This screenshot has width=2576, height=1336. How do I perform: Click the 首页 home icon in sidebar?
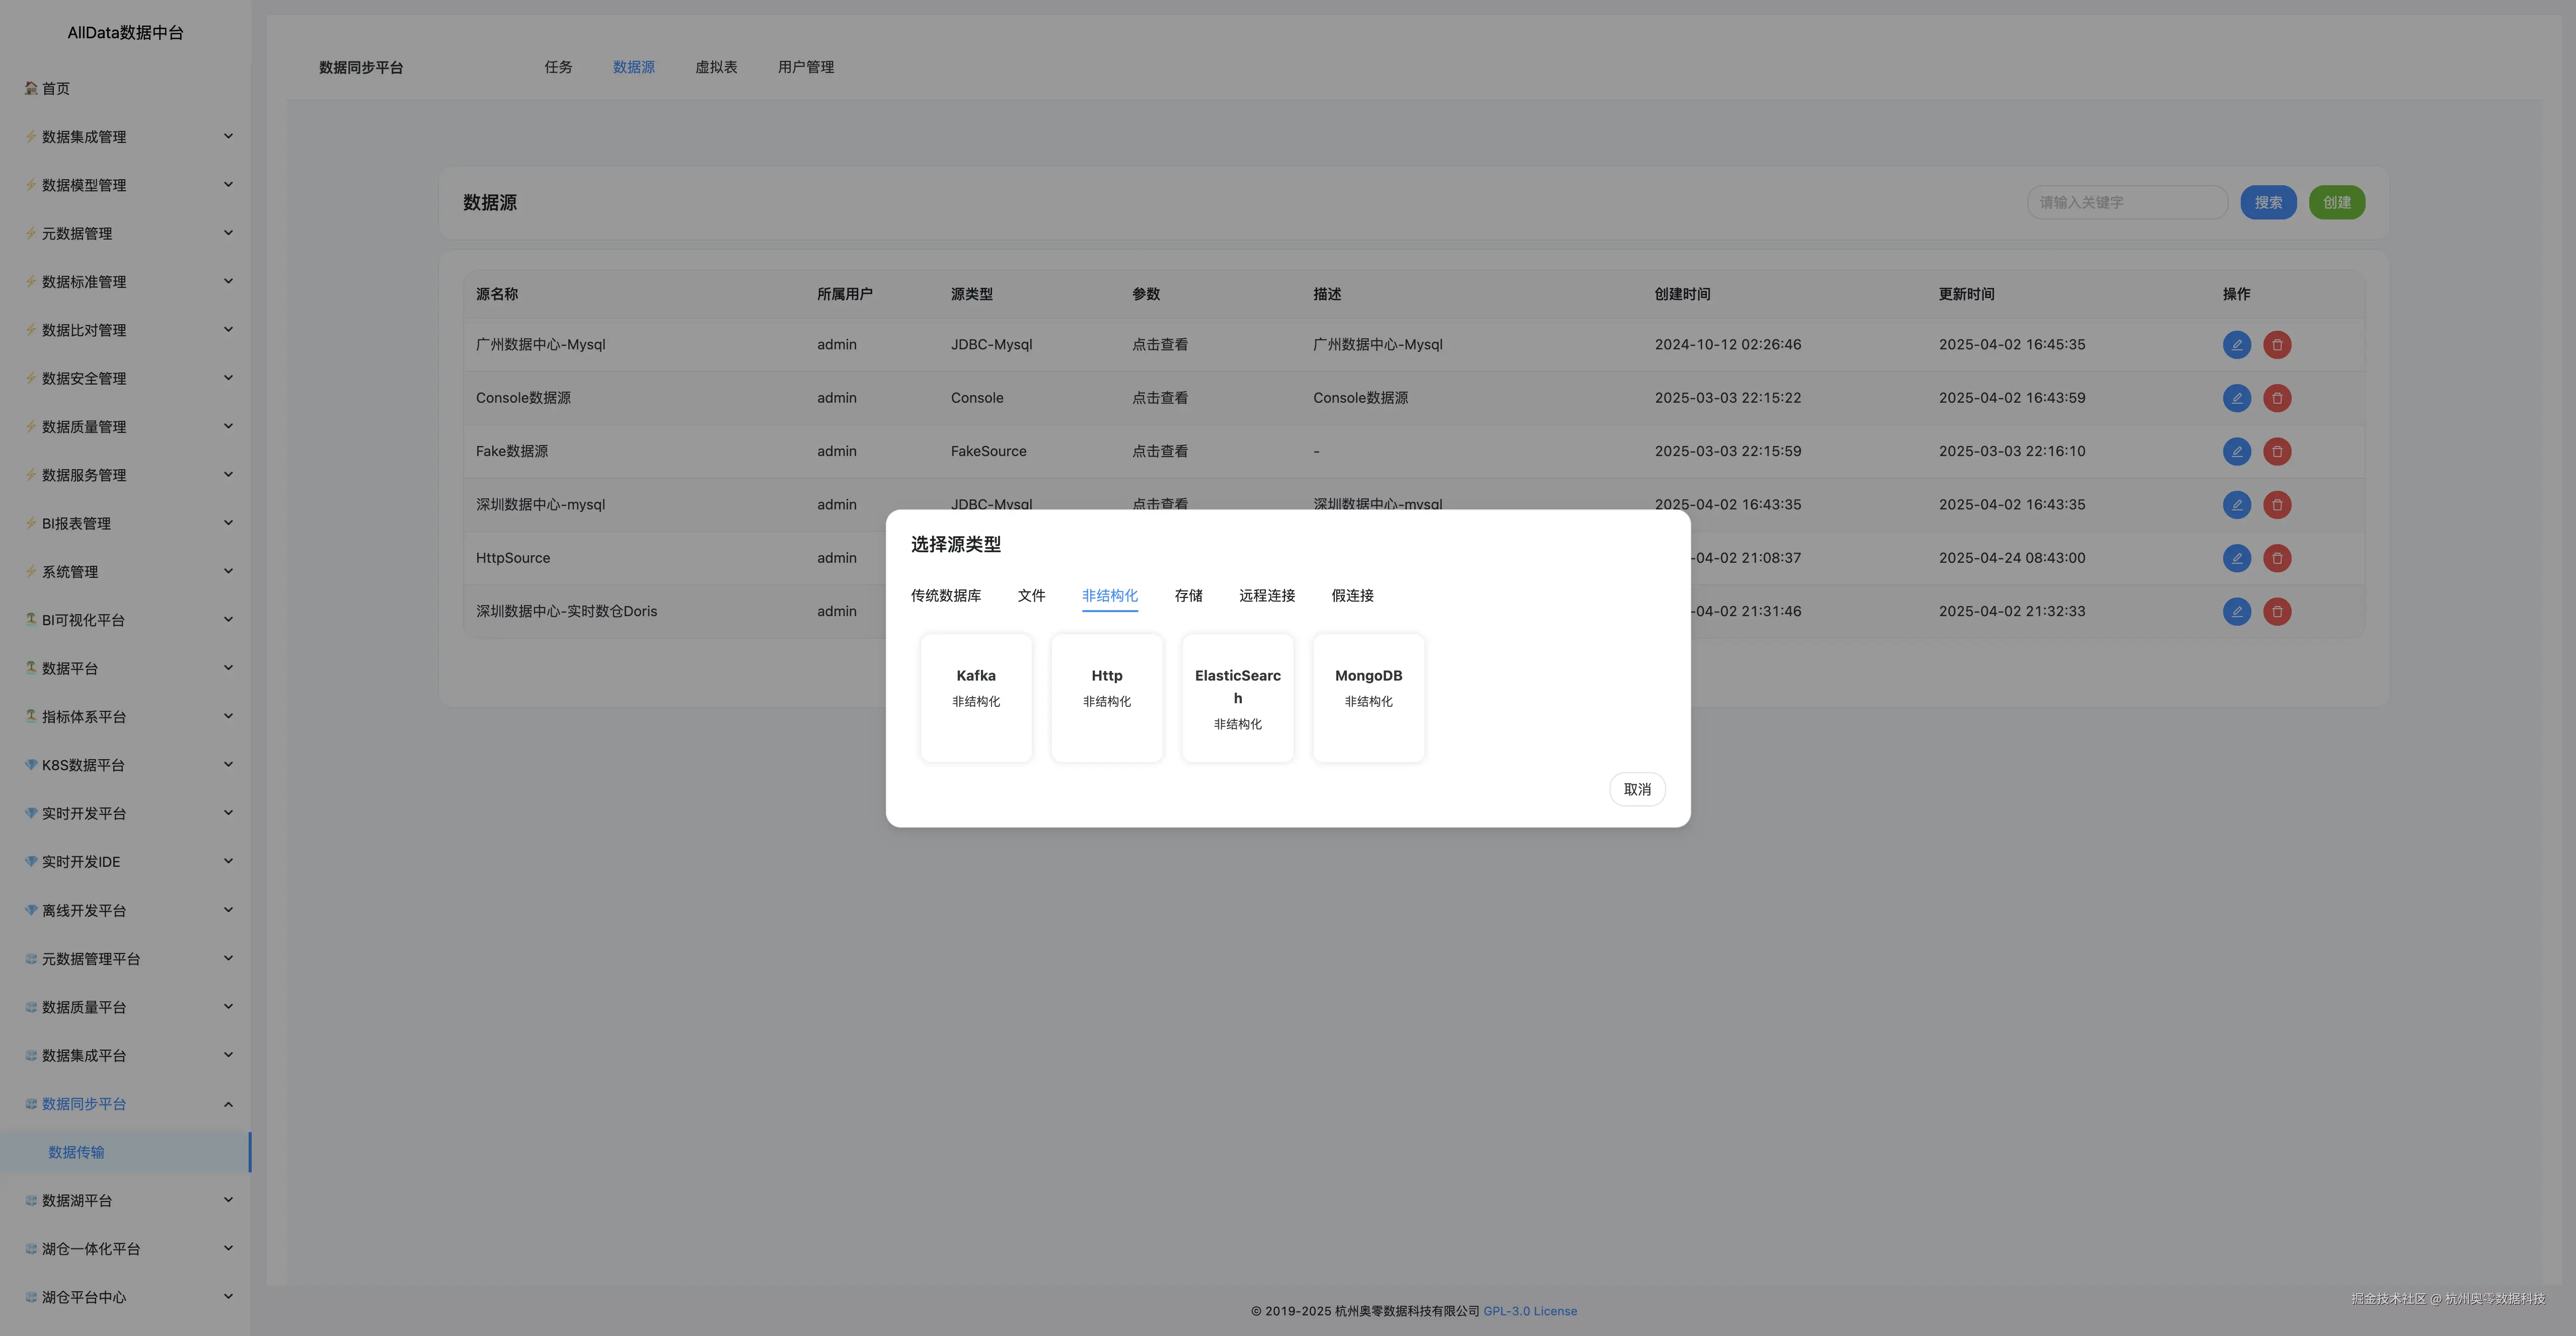point(31,88)
